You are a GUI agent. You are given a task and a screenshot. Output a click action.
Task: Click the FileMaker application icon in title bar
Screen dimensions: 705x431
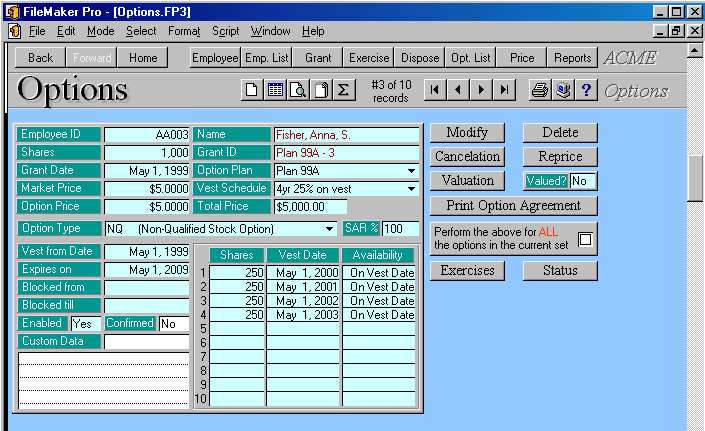[x=12, y=12]
